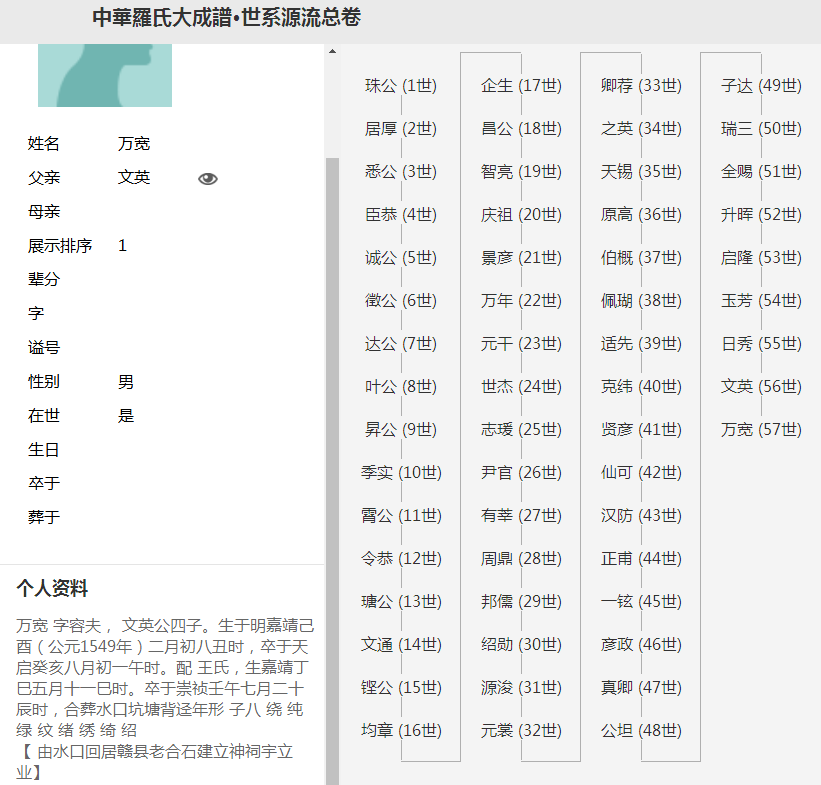Click 仙可 (42世)

point(641,472)
